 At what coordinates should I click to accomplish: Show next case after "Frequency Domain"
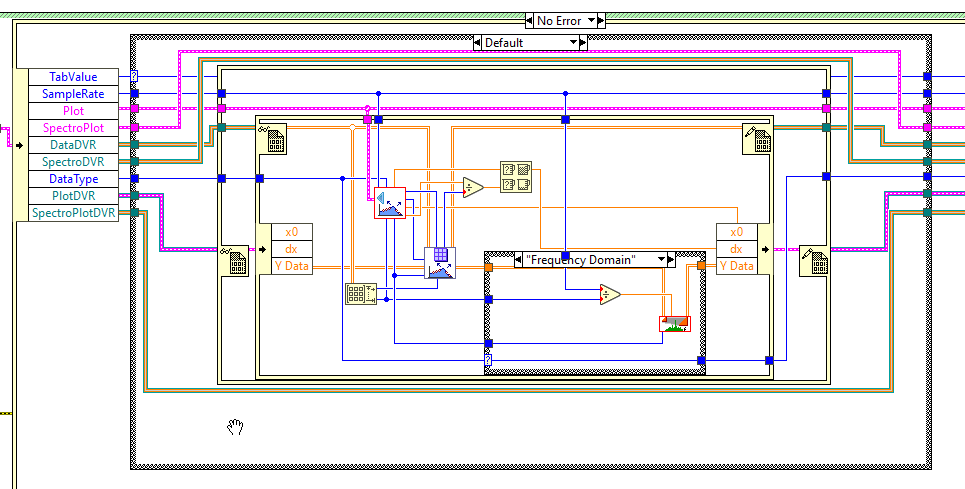pos(671,260)
